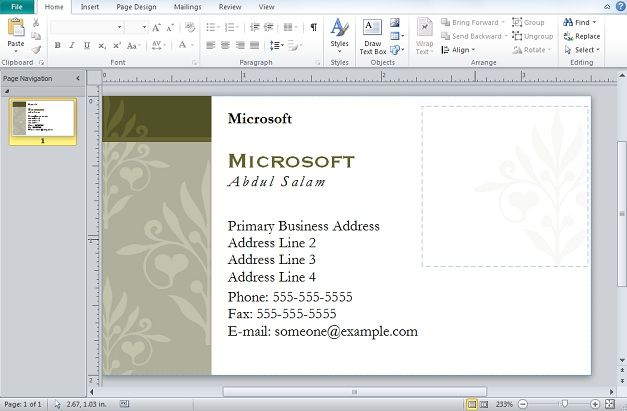
Task: Open the Align dropdown
Action: [x=458, y=50]
